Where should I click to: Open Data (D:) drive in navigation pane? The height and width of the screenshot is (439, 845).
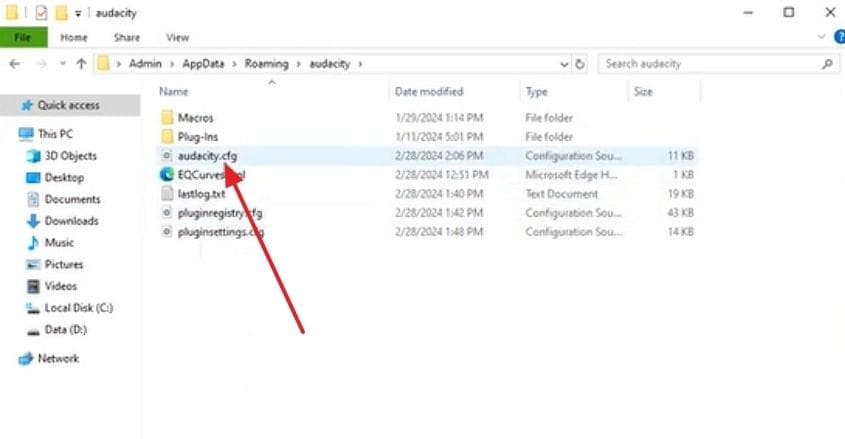(66, 329)
